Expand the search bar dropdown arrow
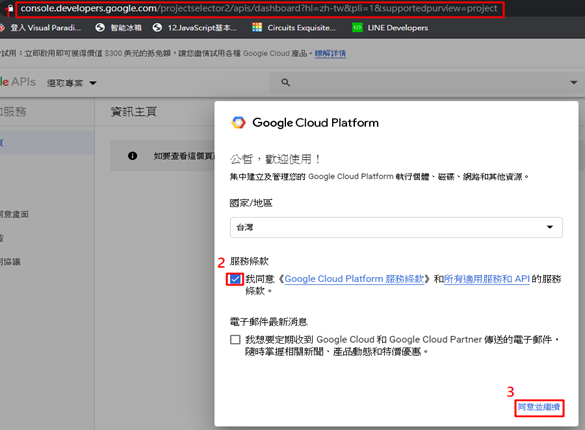585x430 pixels. (573, 82)
